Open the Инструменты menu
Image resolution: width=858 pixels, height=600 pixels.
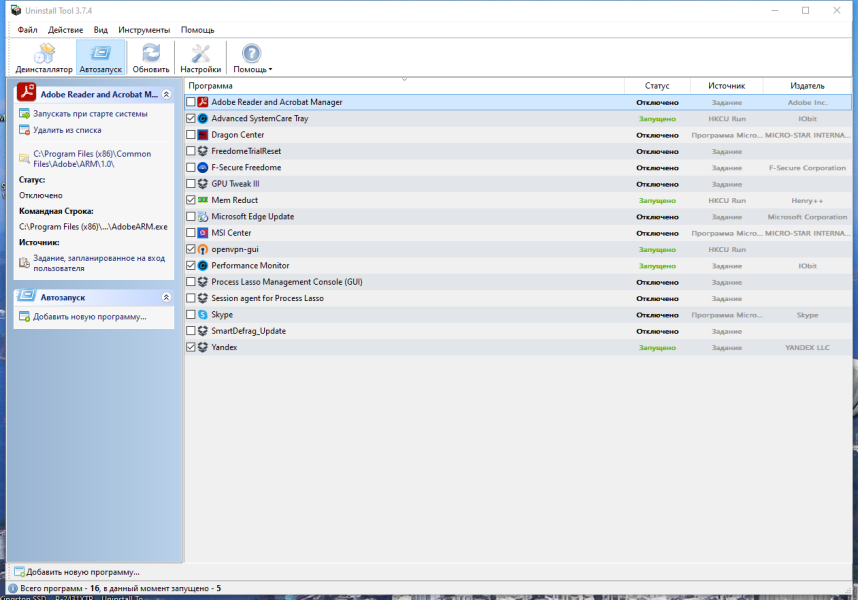tap(144, 30)
